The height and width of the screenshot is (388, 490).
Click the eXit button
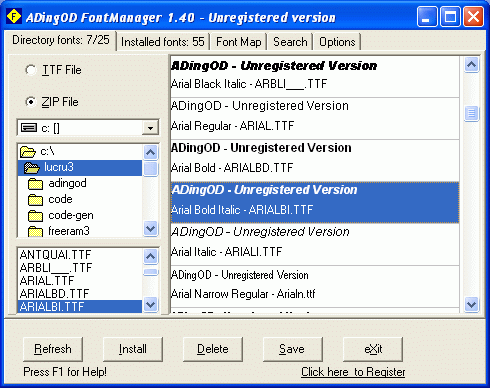[373, 349]
